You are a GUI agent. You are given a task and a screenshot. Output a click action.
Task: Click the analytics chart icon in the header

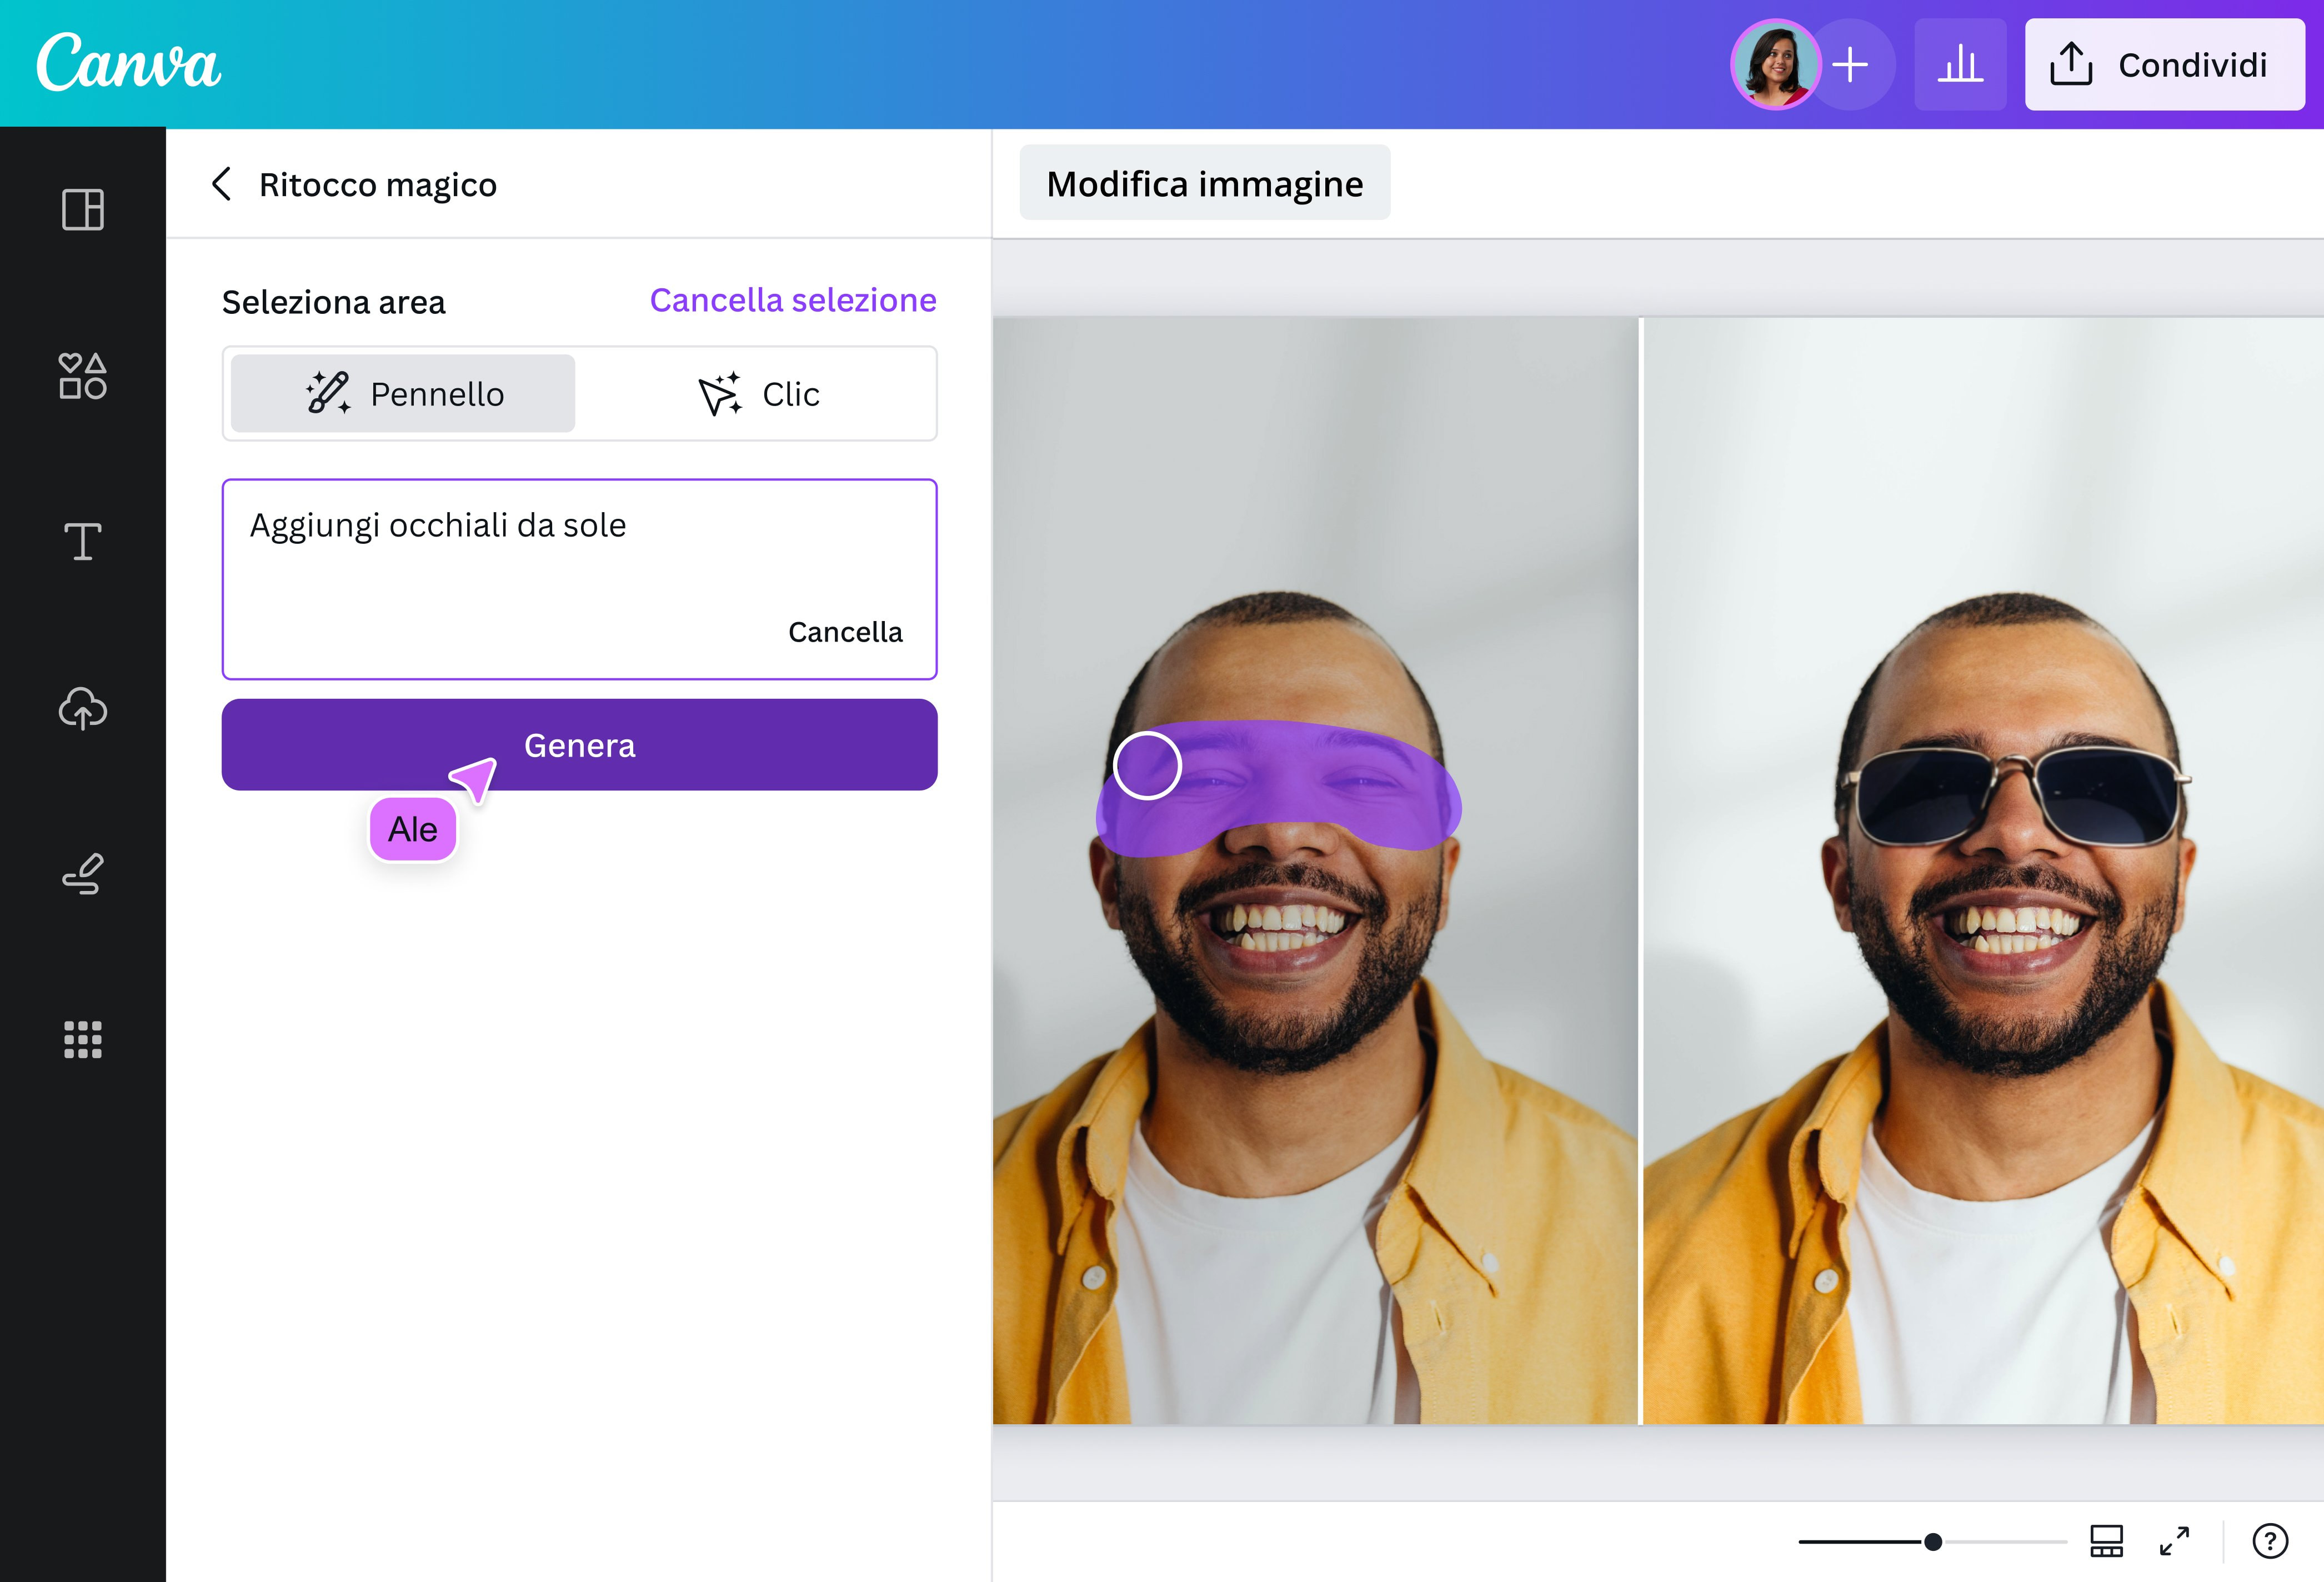point(1960,64)
